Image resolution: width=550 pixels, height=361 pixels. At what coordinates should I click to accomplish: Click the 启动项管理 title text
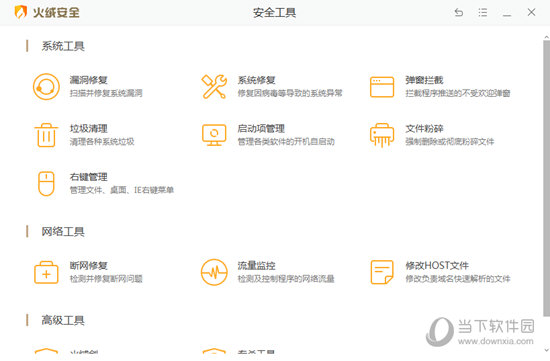coord(261,128)
